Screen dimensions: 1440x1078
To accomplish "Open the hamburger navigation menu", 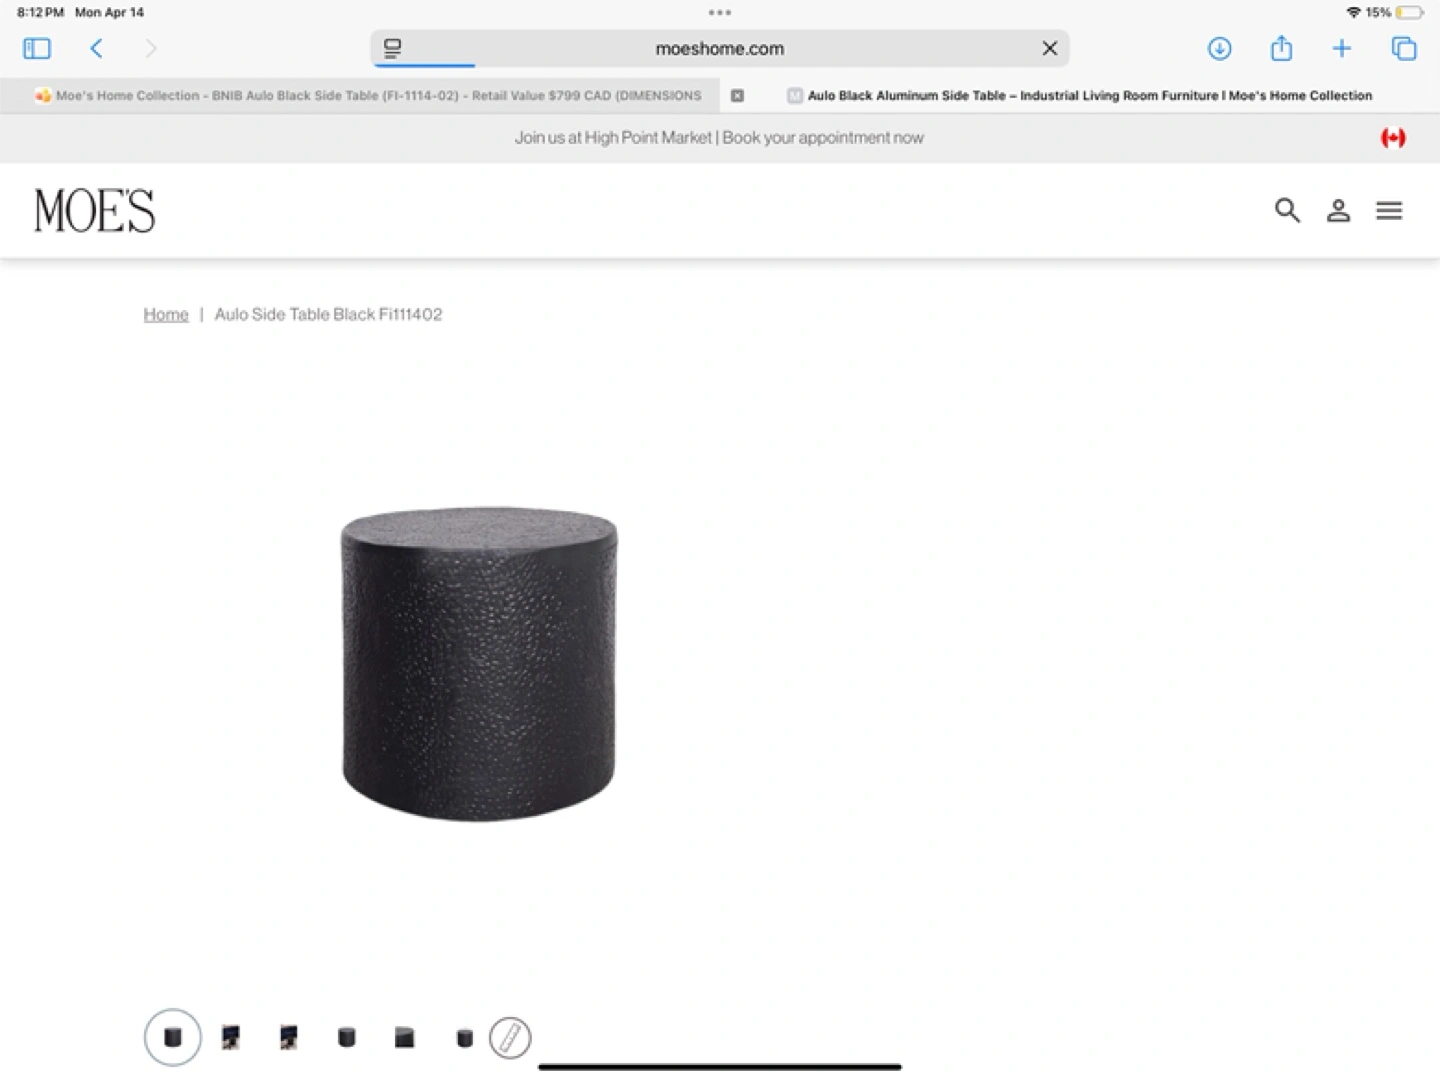I will (x=1389, y=210).
